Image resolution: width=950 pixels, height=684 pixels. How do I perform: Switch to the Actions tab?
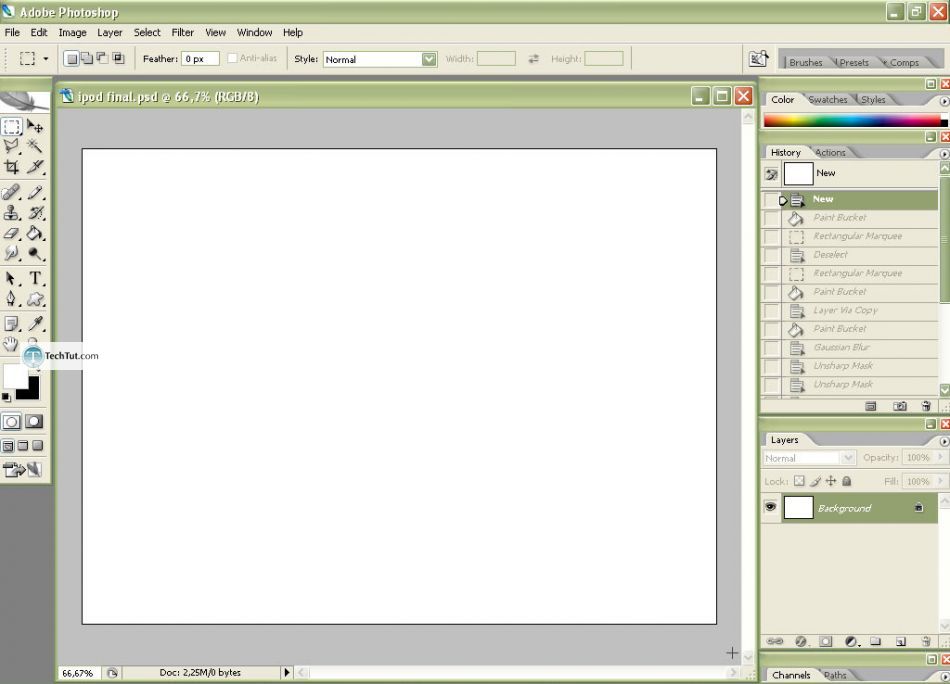(x=830, y=153)
